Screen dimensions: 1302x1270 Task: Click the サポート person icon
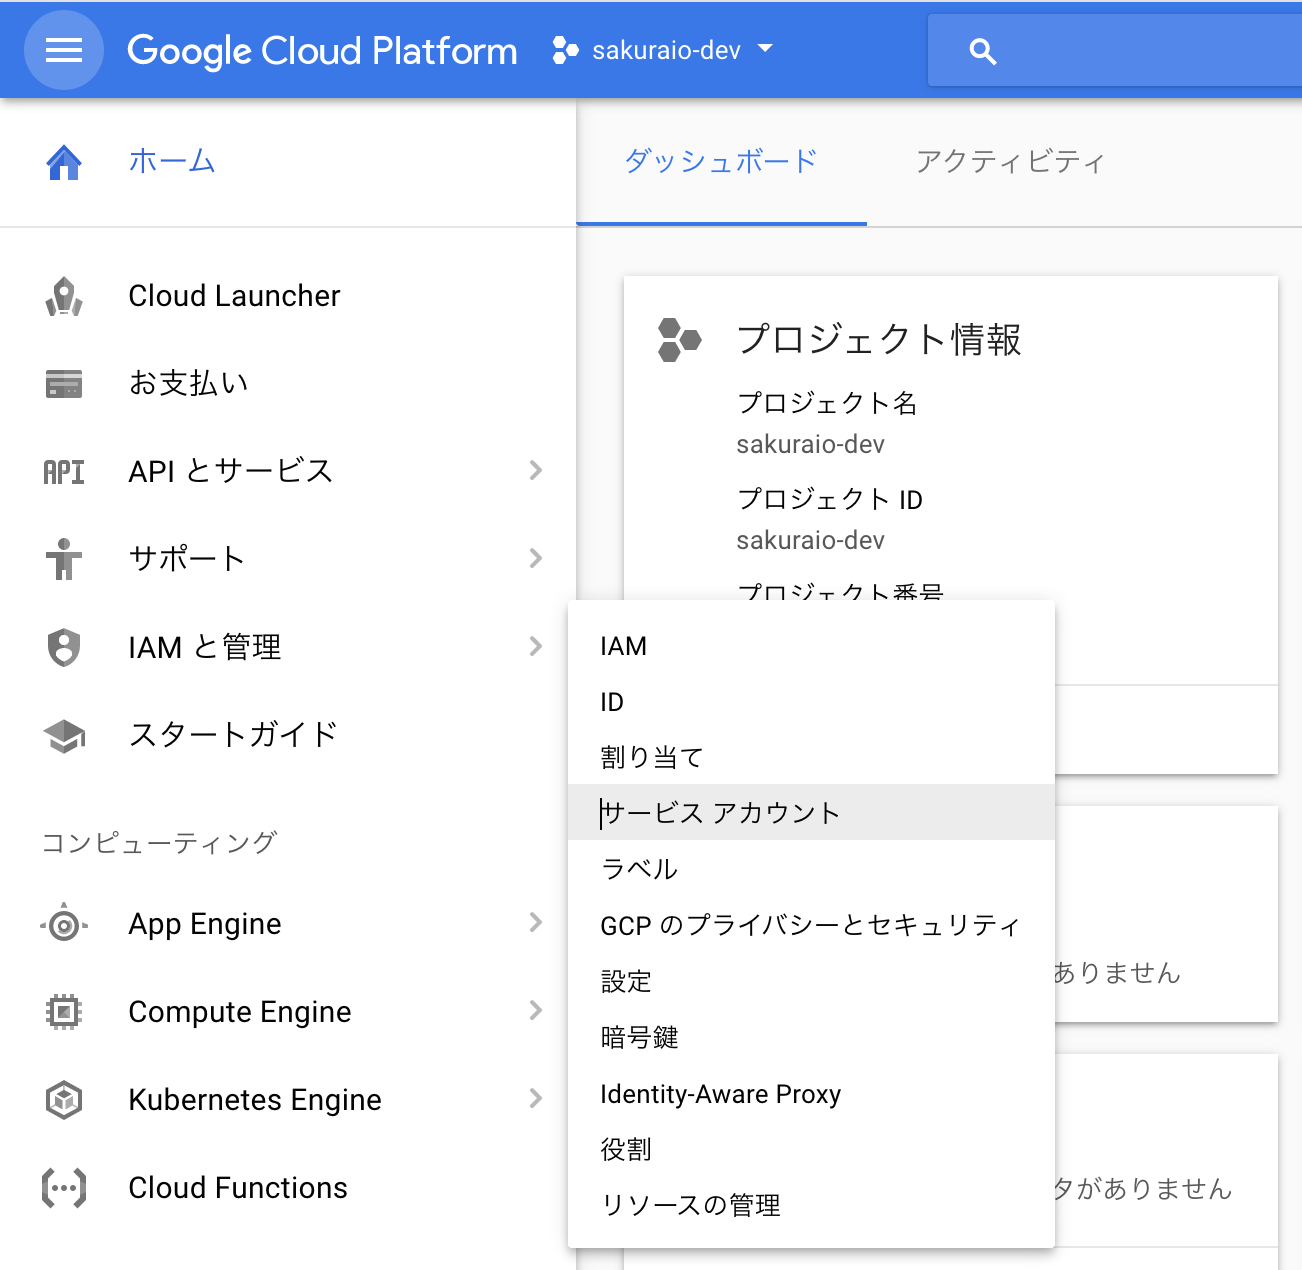(x=64, y=559)
